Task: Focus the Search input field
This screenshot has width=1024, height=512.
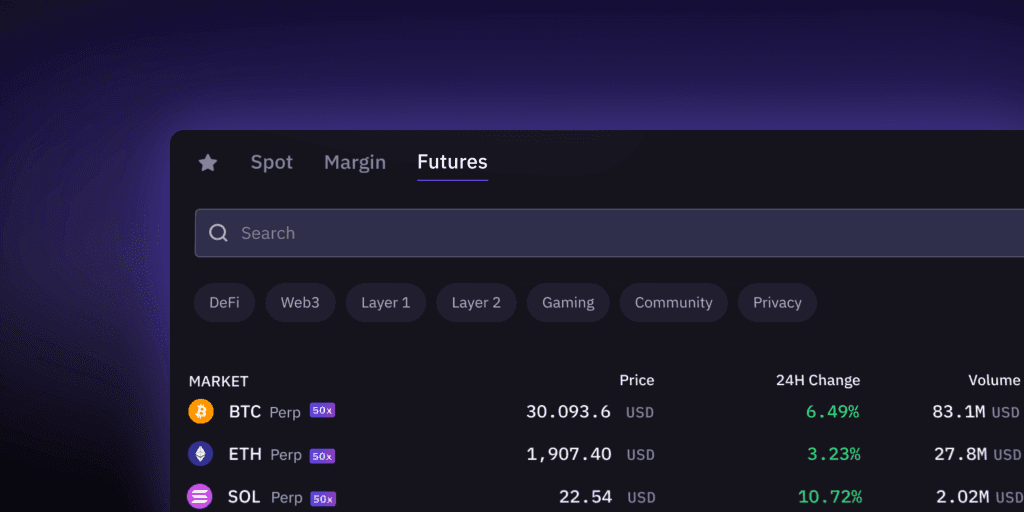Action: pyautogui.click(x=609, y=233)
